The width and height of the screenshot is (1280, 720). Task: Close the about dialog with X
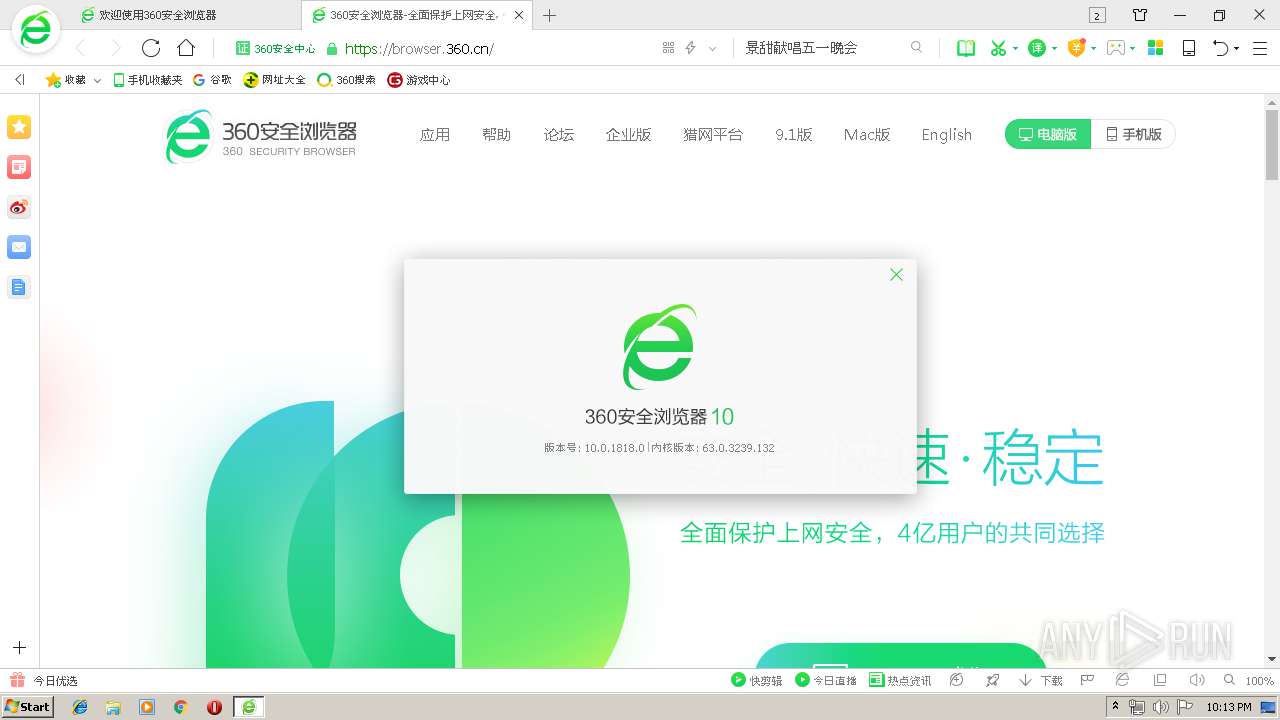(x=896, y=275)
